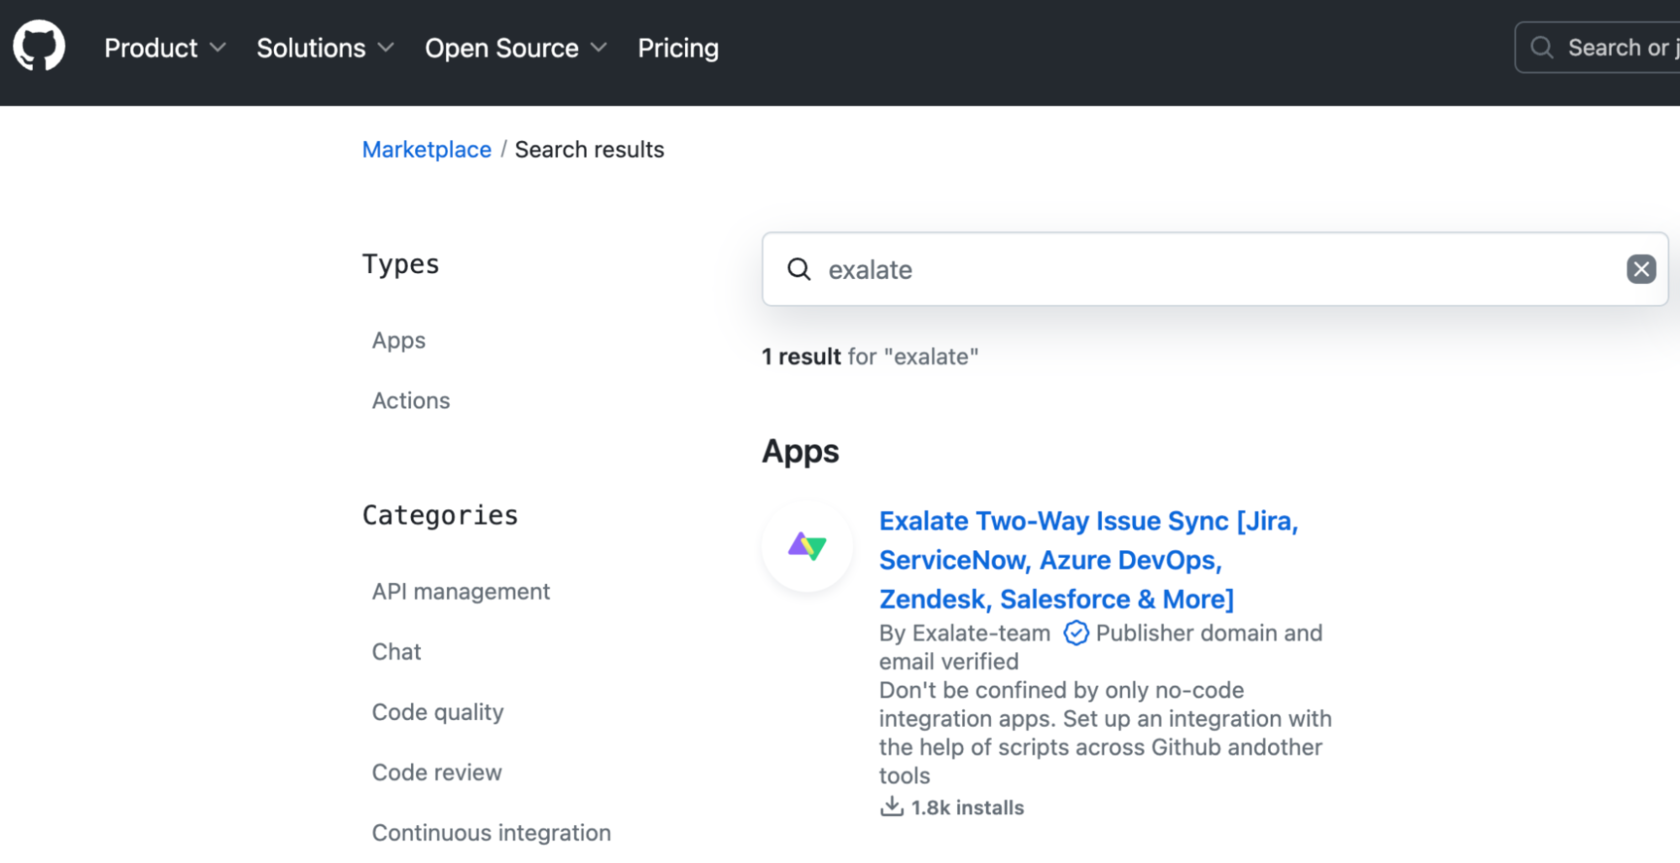Open the GitHub home logo

[x=39, y=46]
